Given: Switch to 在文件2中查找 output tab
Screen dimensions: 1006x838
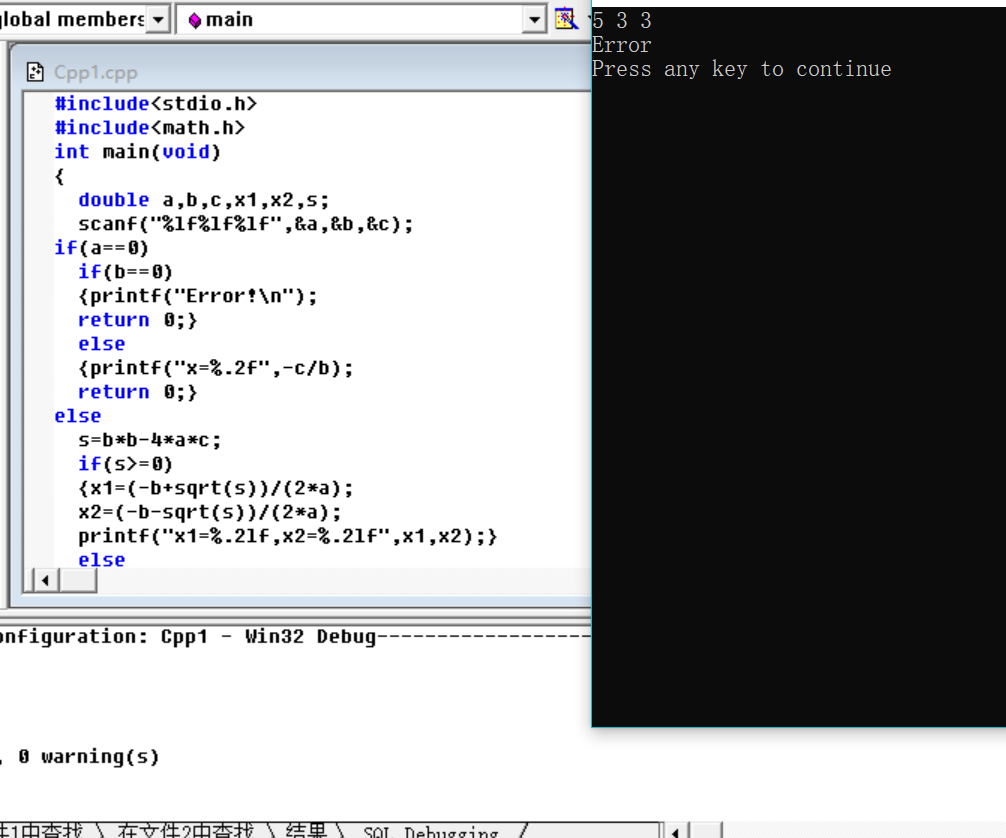Looking at the screenshot, I should pos(186,830).
